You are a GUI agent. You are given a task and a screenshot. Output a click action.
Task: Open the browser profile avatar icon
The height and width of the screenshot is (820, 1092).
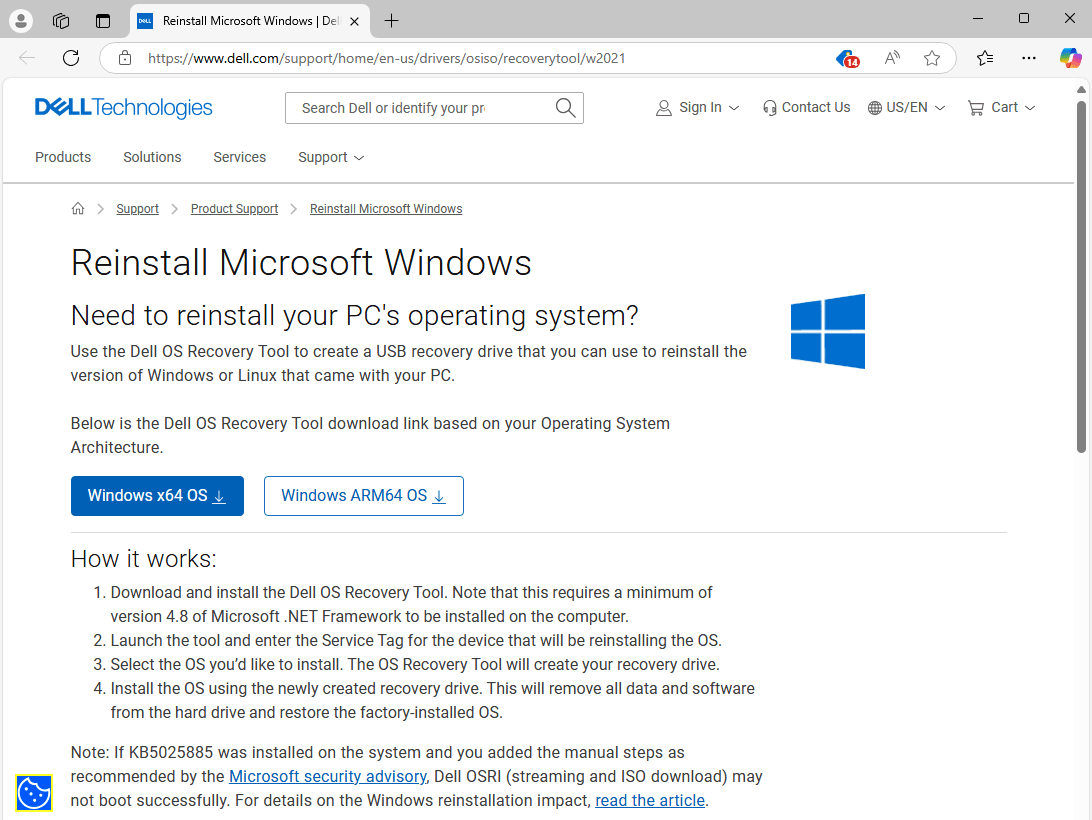point(21,21)
